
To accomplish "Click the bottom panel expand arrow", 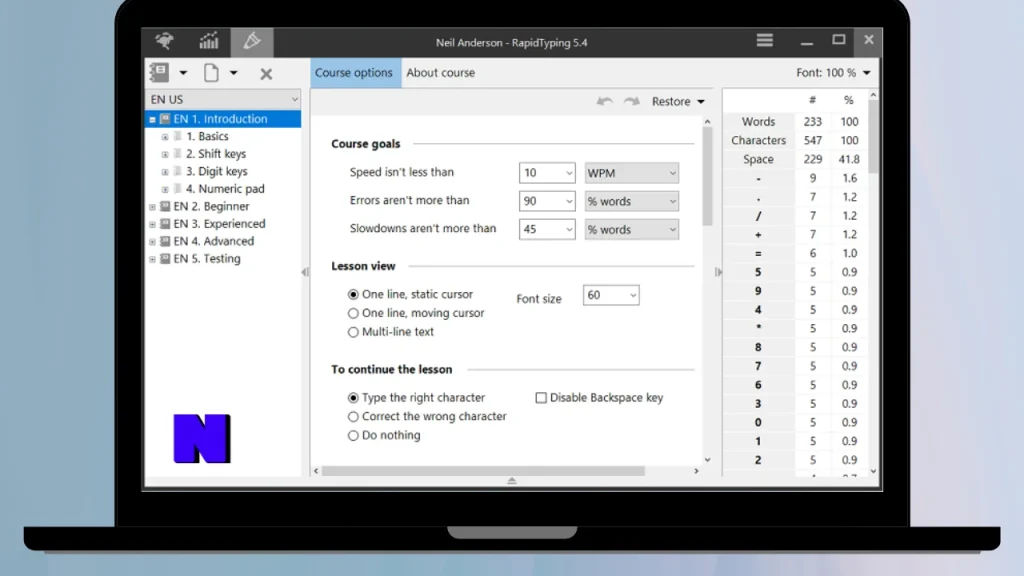I will coord(512,481).
